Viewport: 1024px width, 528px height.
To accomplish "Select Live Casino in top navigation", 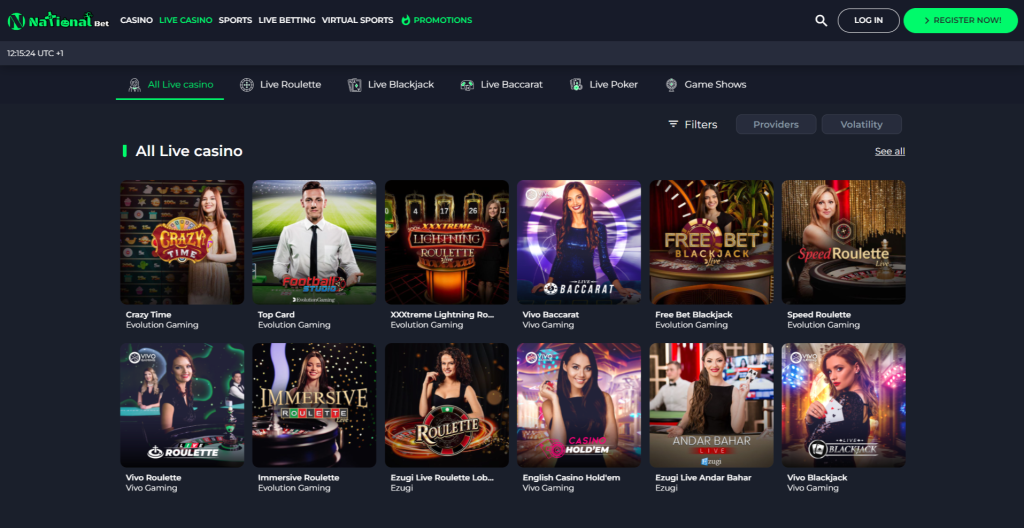I will click(185, 20).
